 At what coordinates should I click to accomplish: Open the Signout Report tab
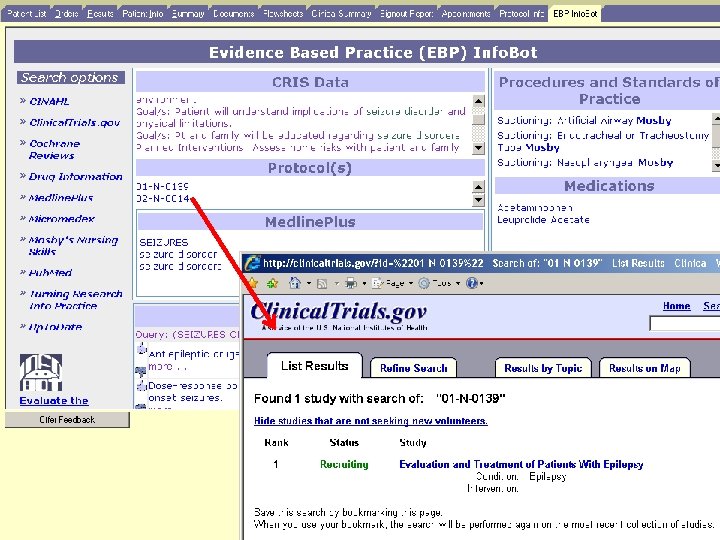(406, 14)
